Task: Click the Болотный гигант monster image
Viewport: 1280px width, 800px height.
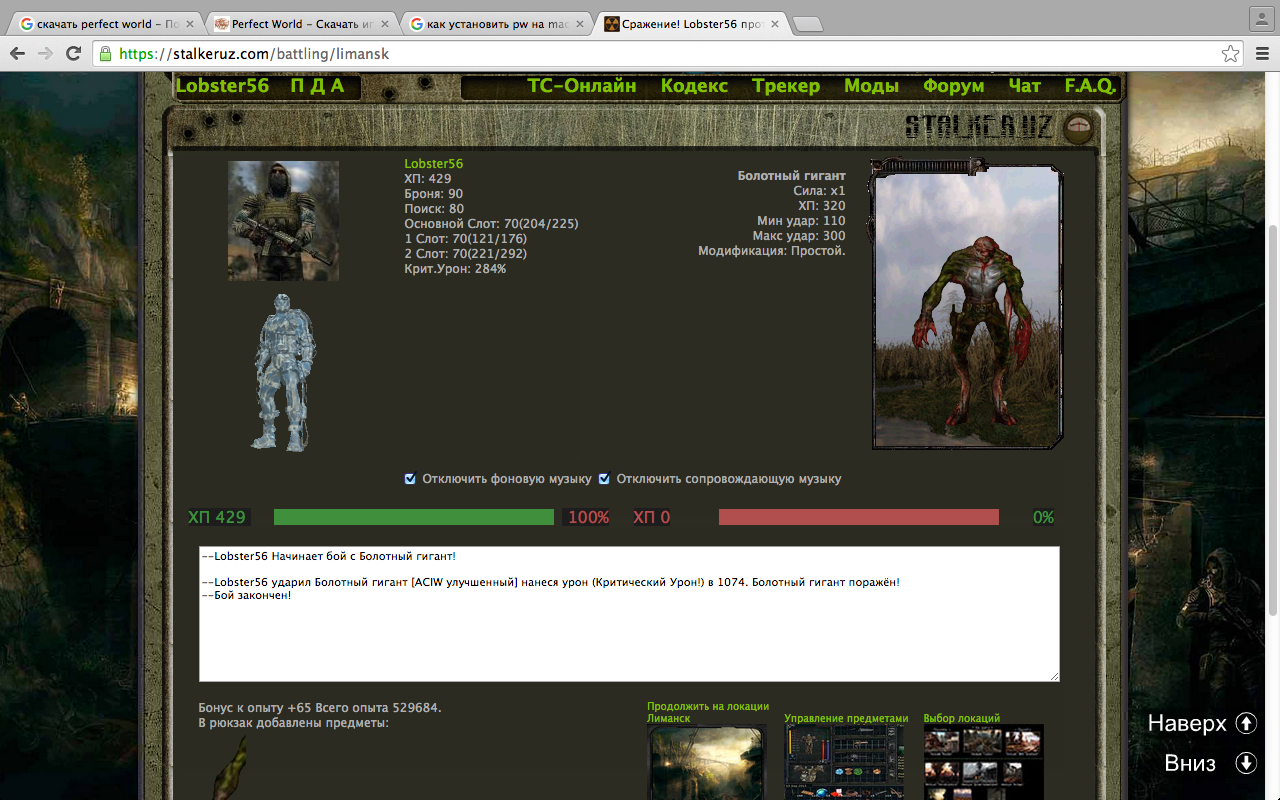Action: click(x=966, y=308)
